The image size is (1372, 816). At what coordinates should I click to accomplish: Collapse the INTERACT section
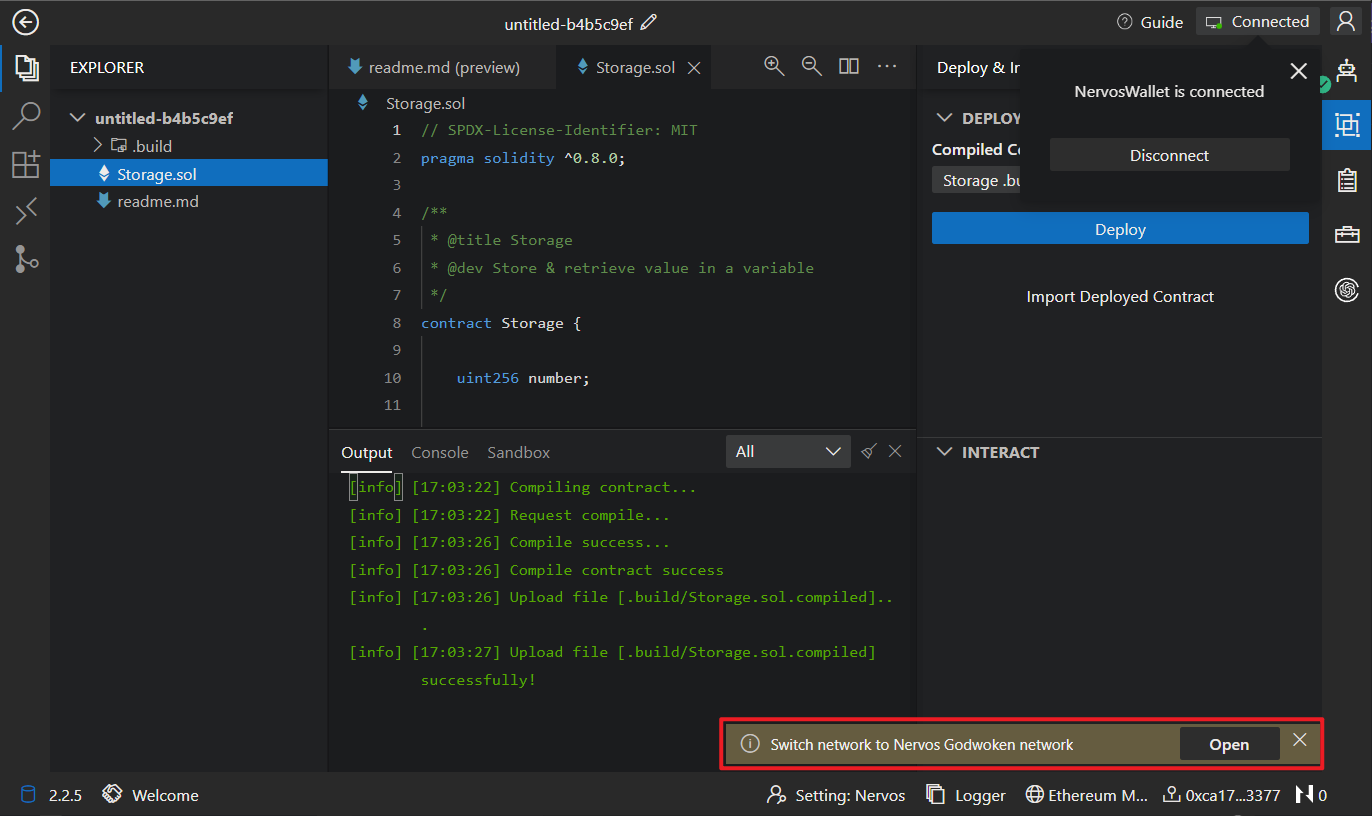tap(944, 452)
